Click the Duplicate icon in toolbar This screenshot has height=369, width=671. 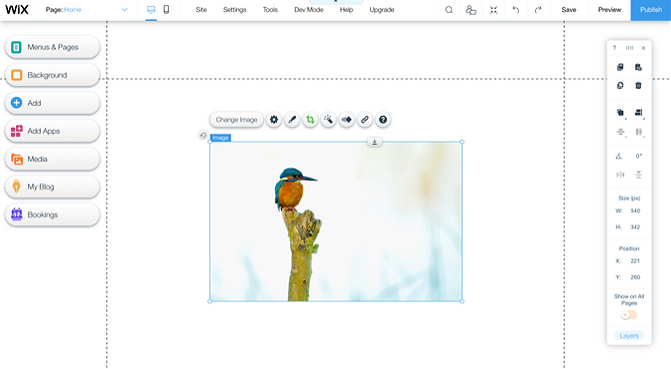[x=620, y=86]
